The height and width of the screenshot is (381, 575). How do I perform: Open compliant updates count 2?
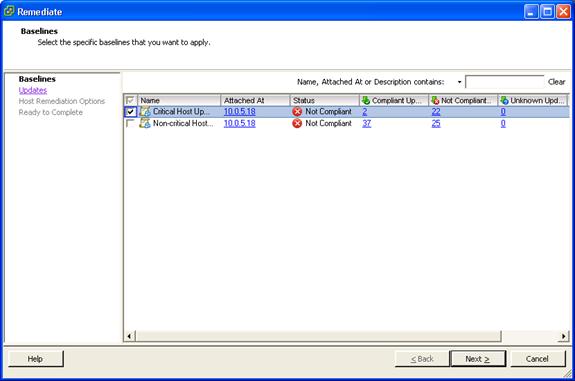[x=365, y=111]
